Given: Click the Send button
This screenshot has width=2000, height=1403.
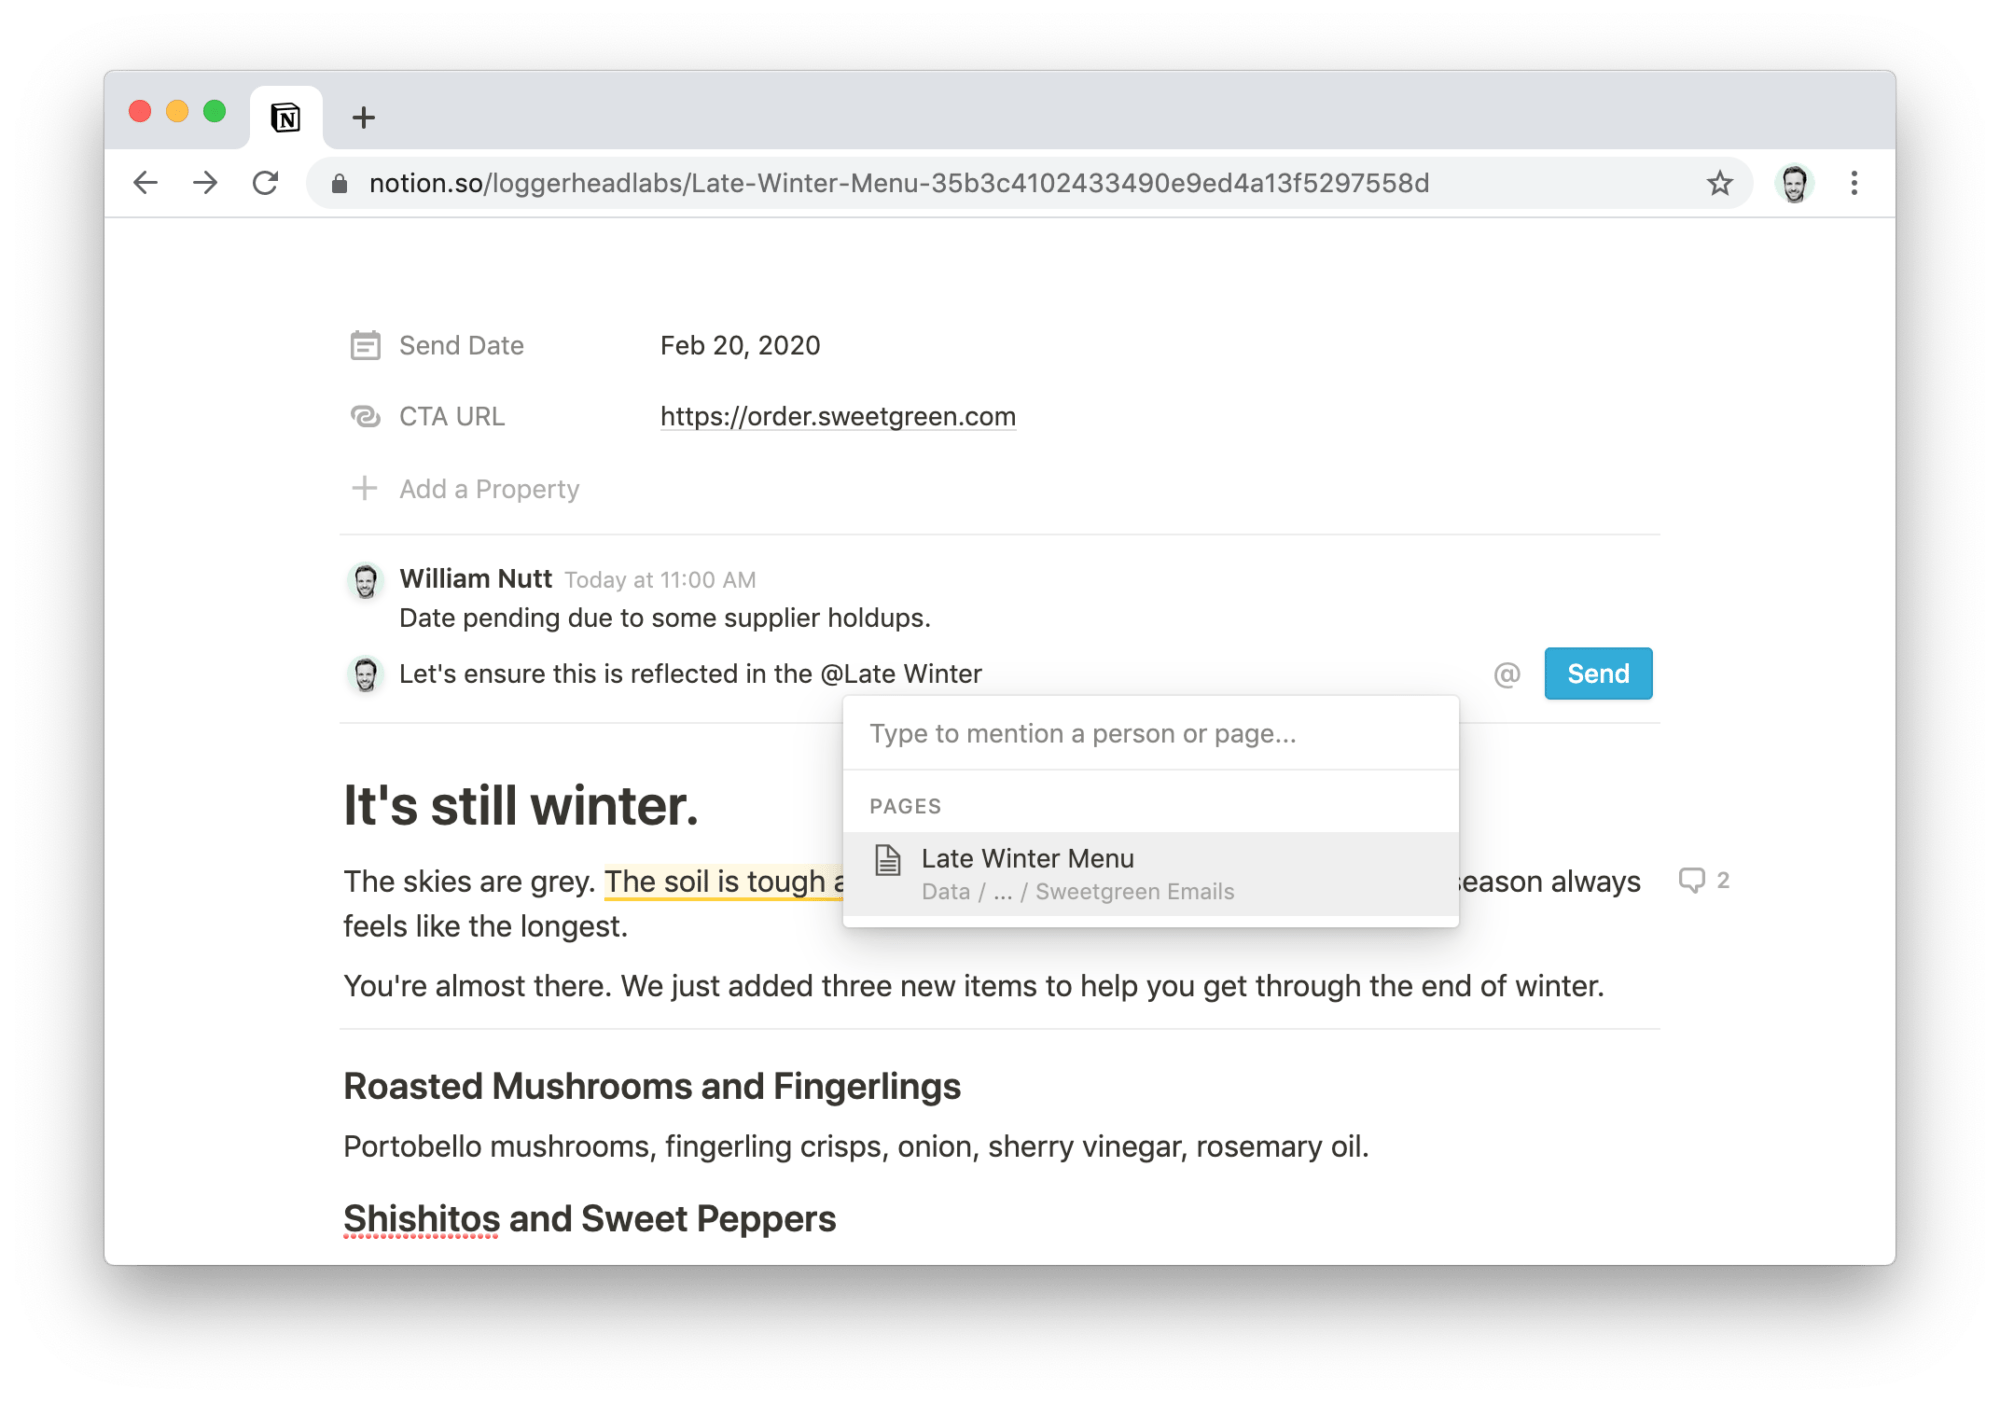Looking at the screenshot, I should [x=1597, y=673].
